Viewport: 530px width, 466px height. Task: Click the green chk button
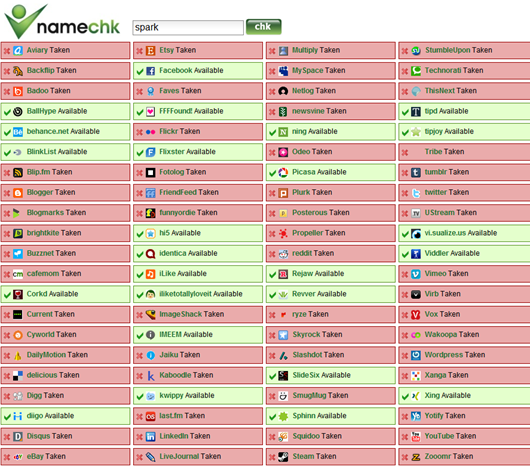pos(263,27)
